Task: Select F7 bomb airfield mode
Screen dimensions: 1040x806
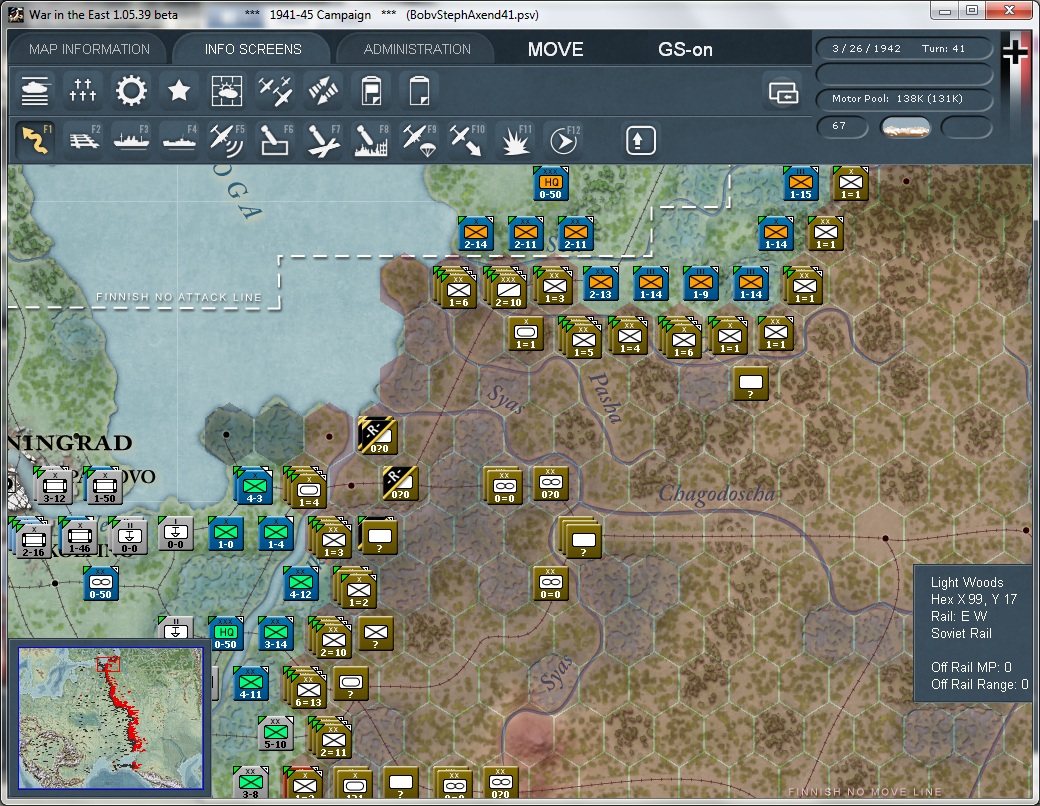Action: point(323,139)
